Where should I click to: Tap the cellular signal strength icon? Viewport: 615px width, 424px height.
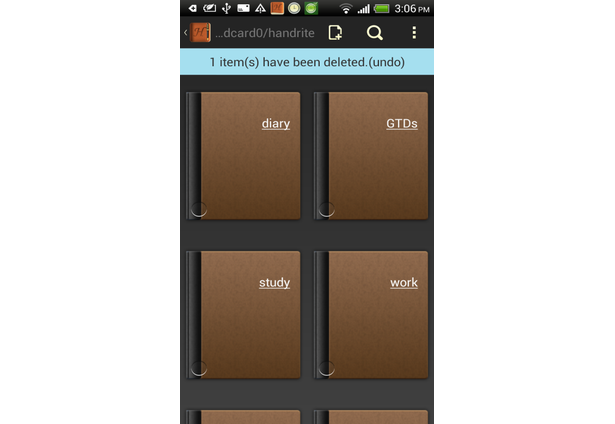(363, 8)
